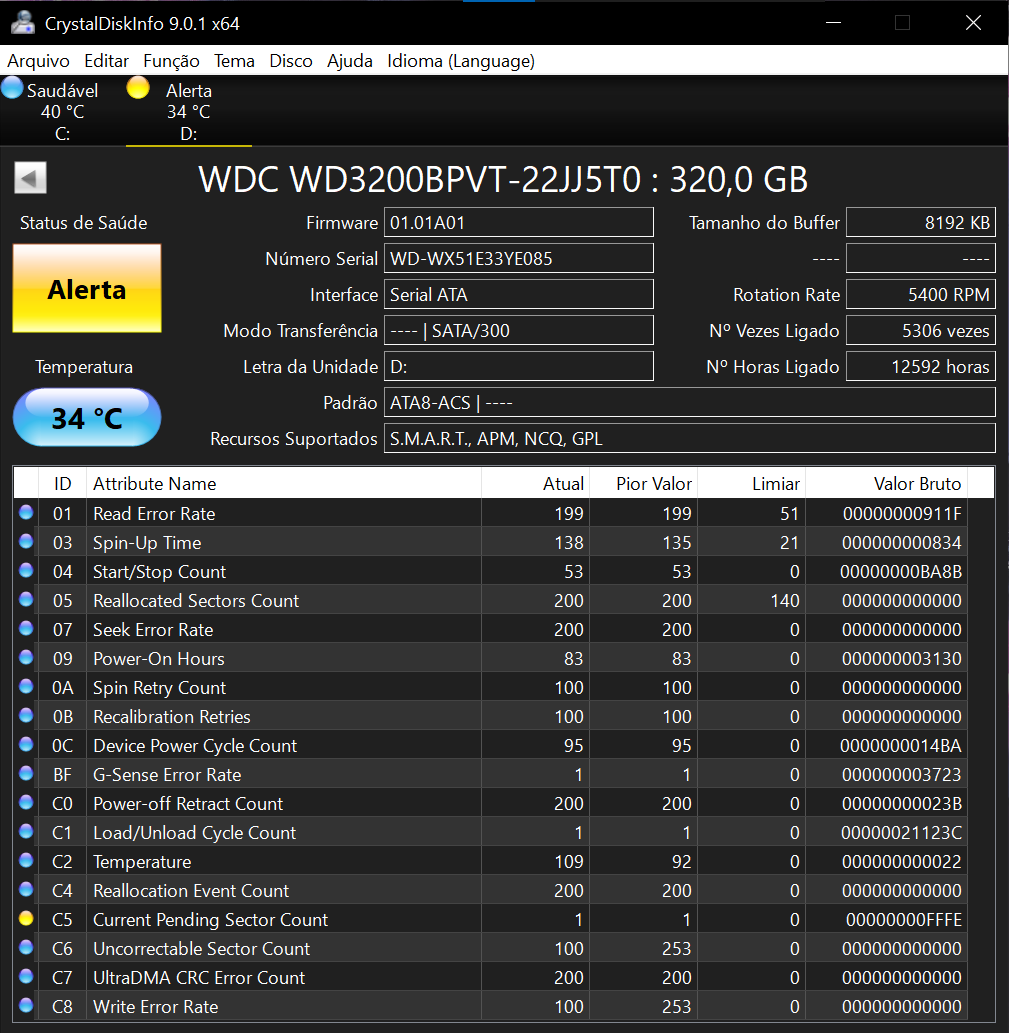Click the status dot for Device Power Cycle Count
Image resolution: width=1009 pixels, height=1033 pixels.
coord(26,744)
